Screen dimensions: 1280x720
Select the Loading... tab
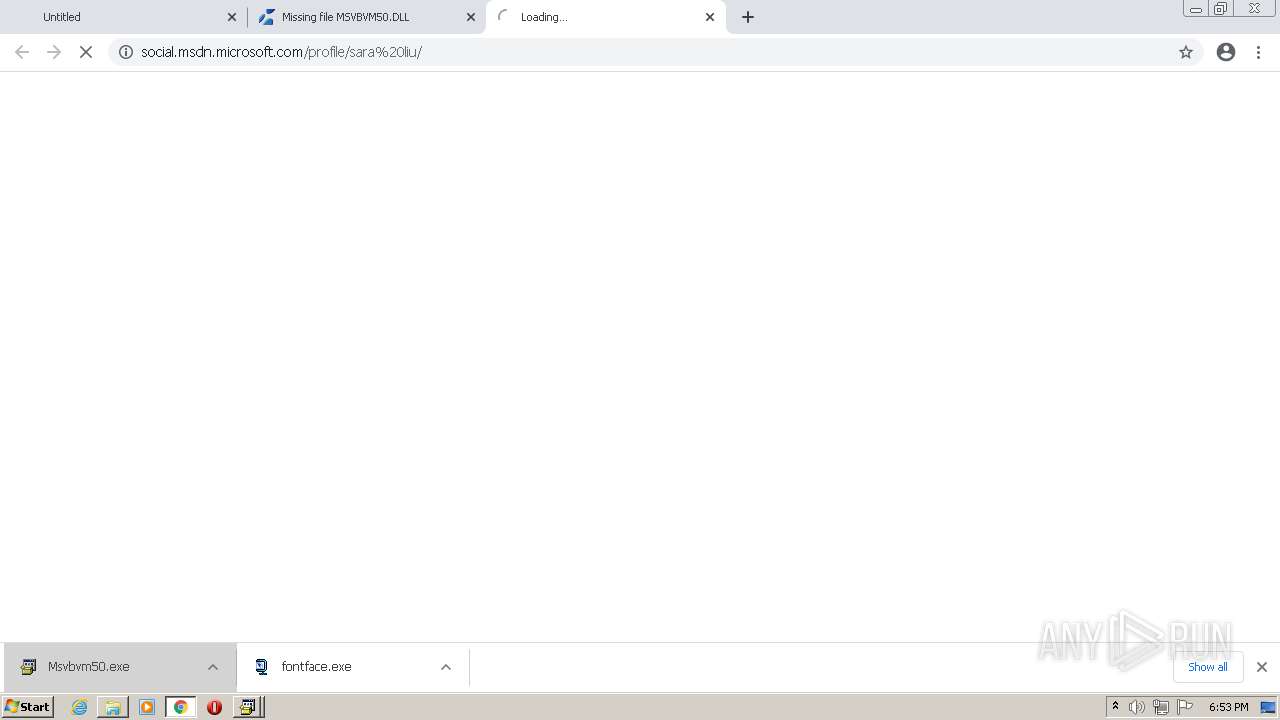(605, 17)
